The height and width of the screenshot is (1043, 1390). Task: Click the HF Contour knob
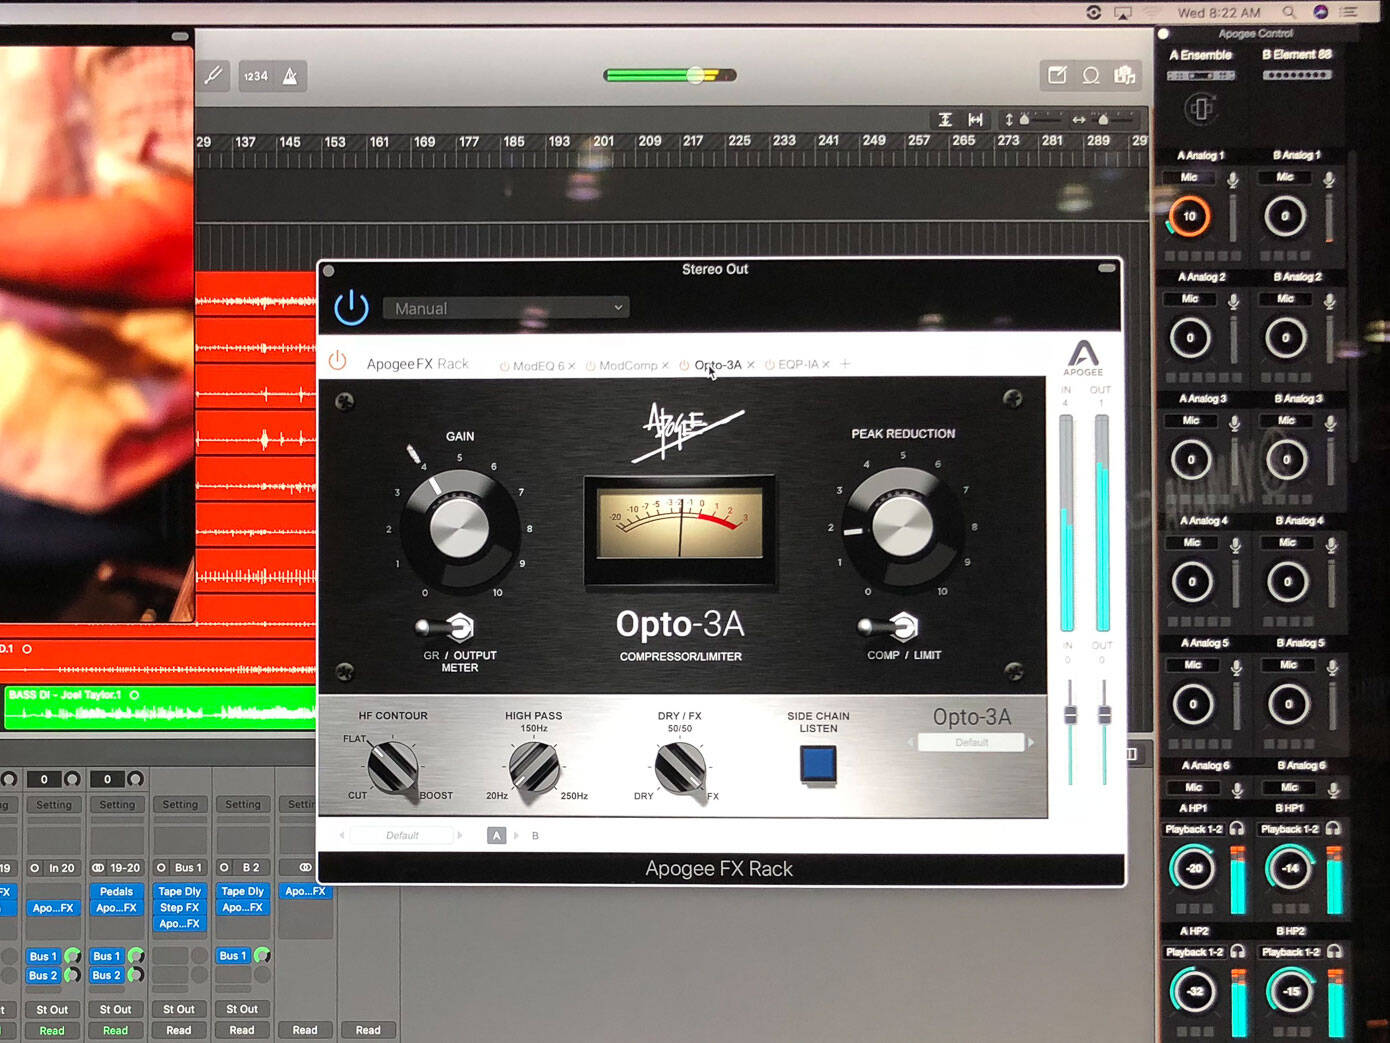click(x=392, y=769)
